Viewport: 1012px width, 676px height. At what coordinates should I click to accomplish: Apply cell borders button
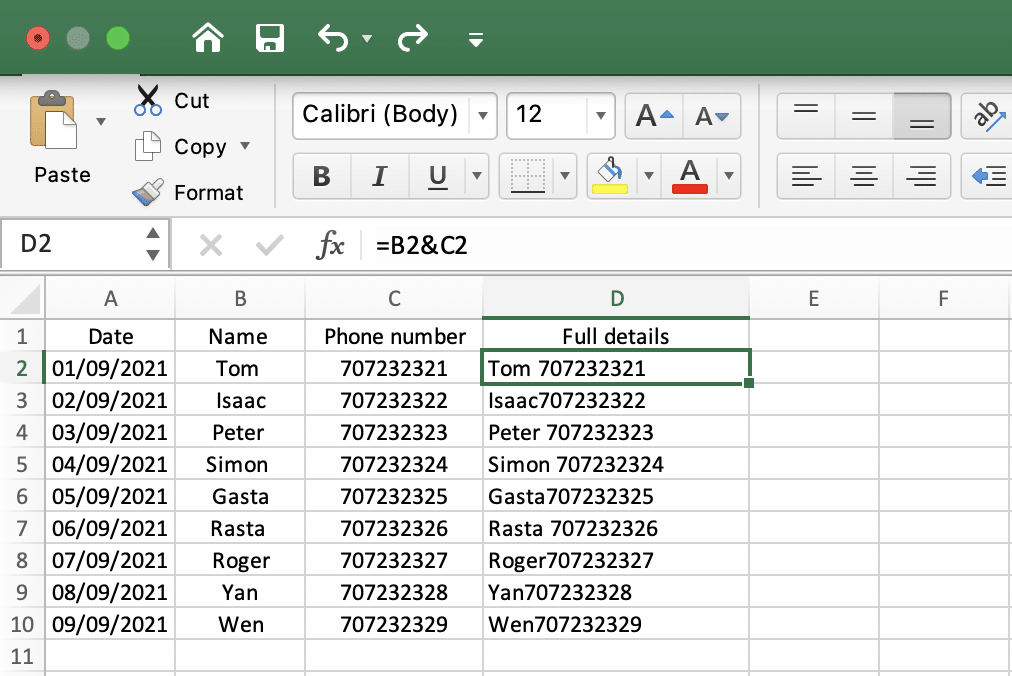coord(527,176)
